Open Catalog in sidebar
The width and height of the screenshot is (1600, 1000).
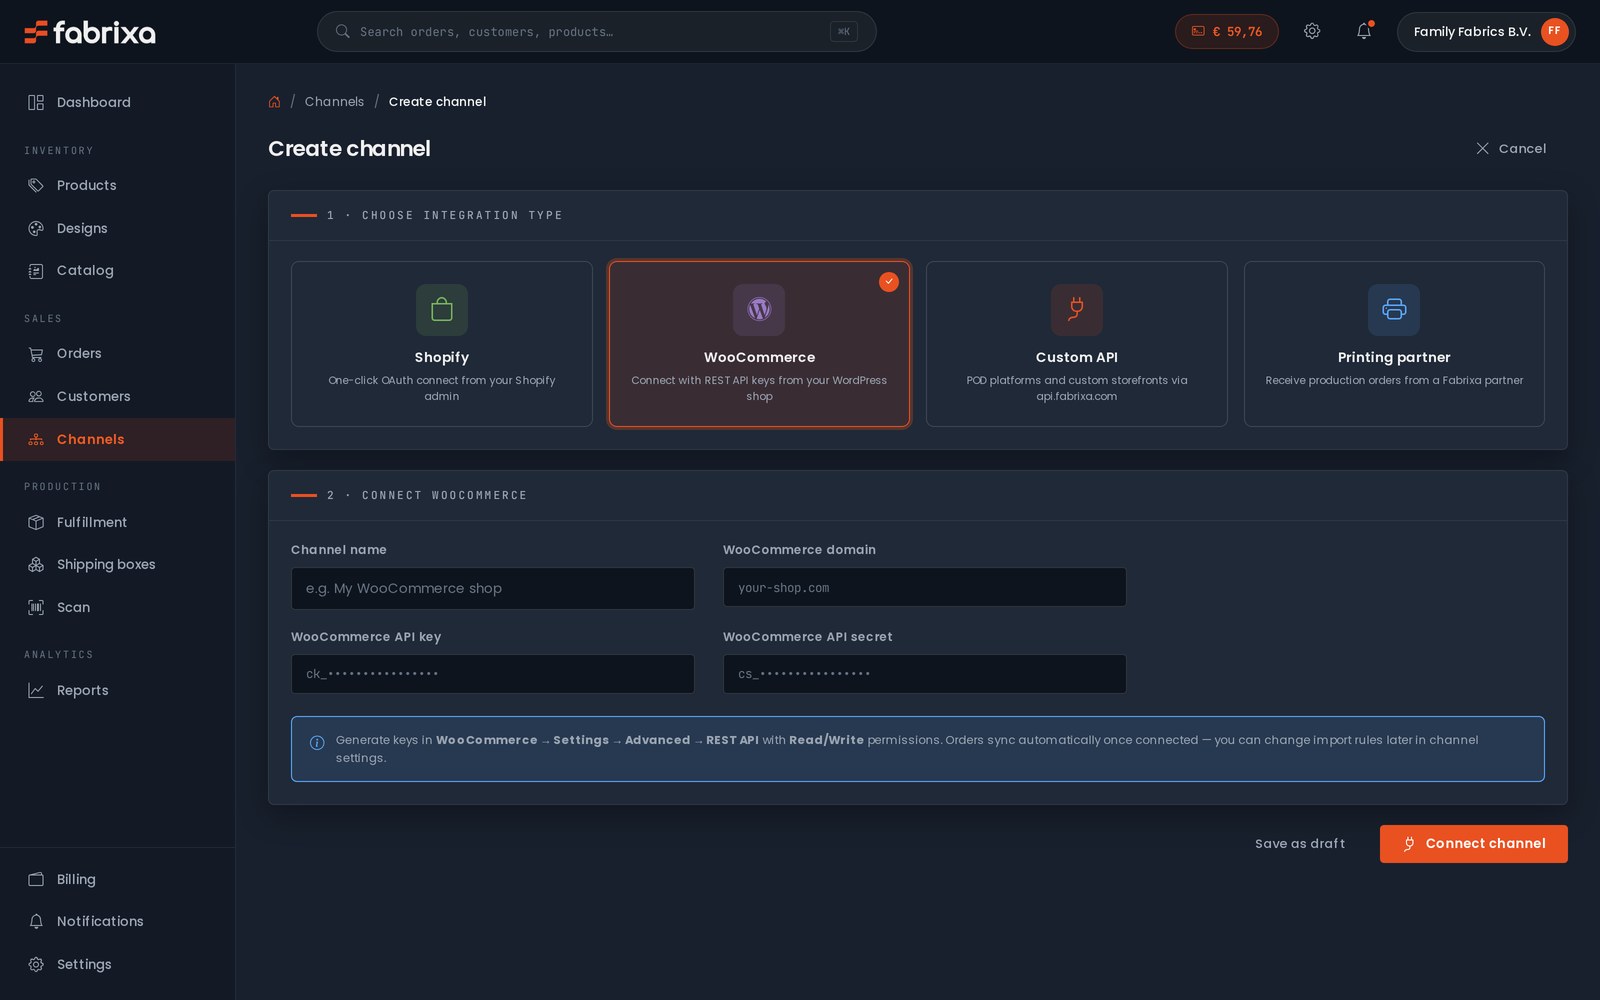click(x=118, y=270)
